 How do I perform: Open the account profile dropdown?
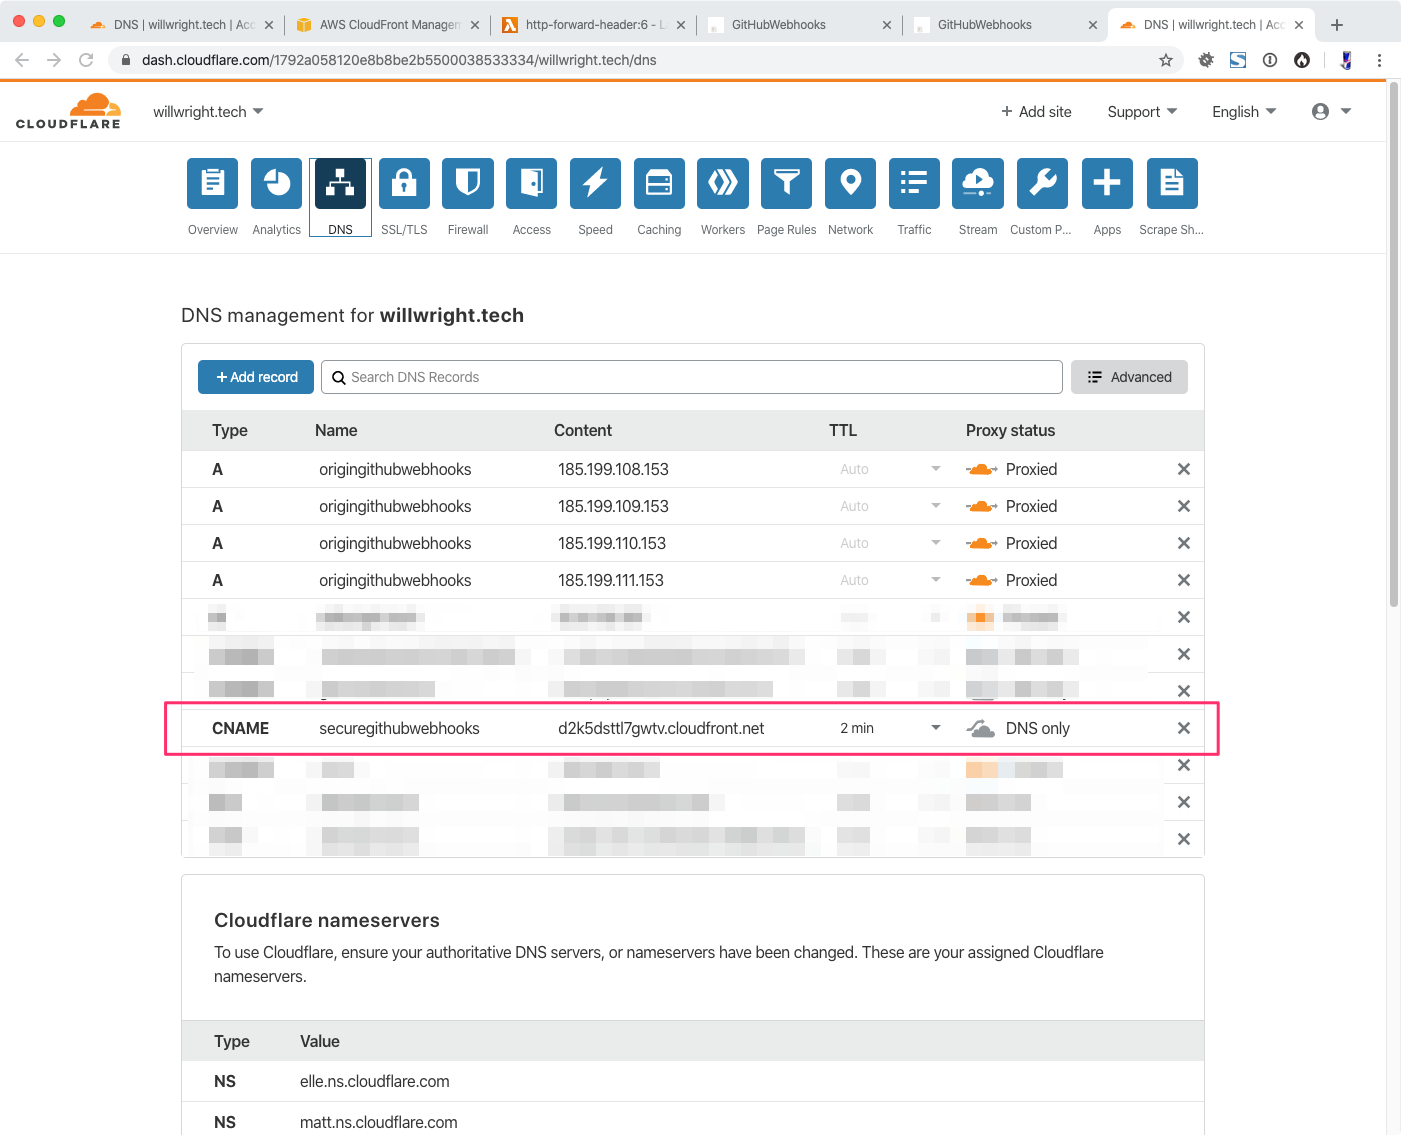point(1332,112)
